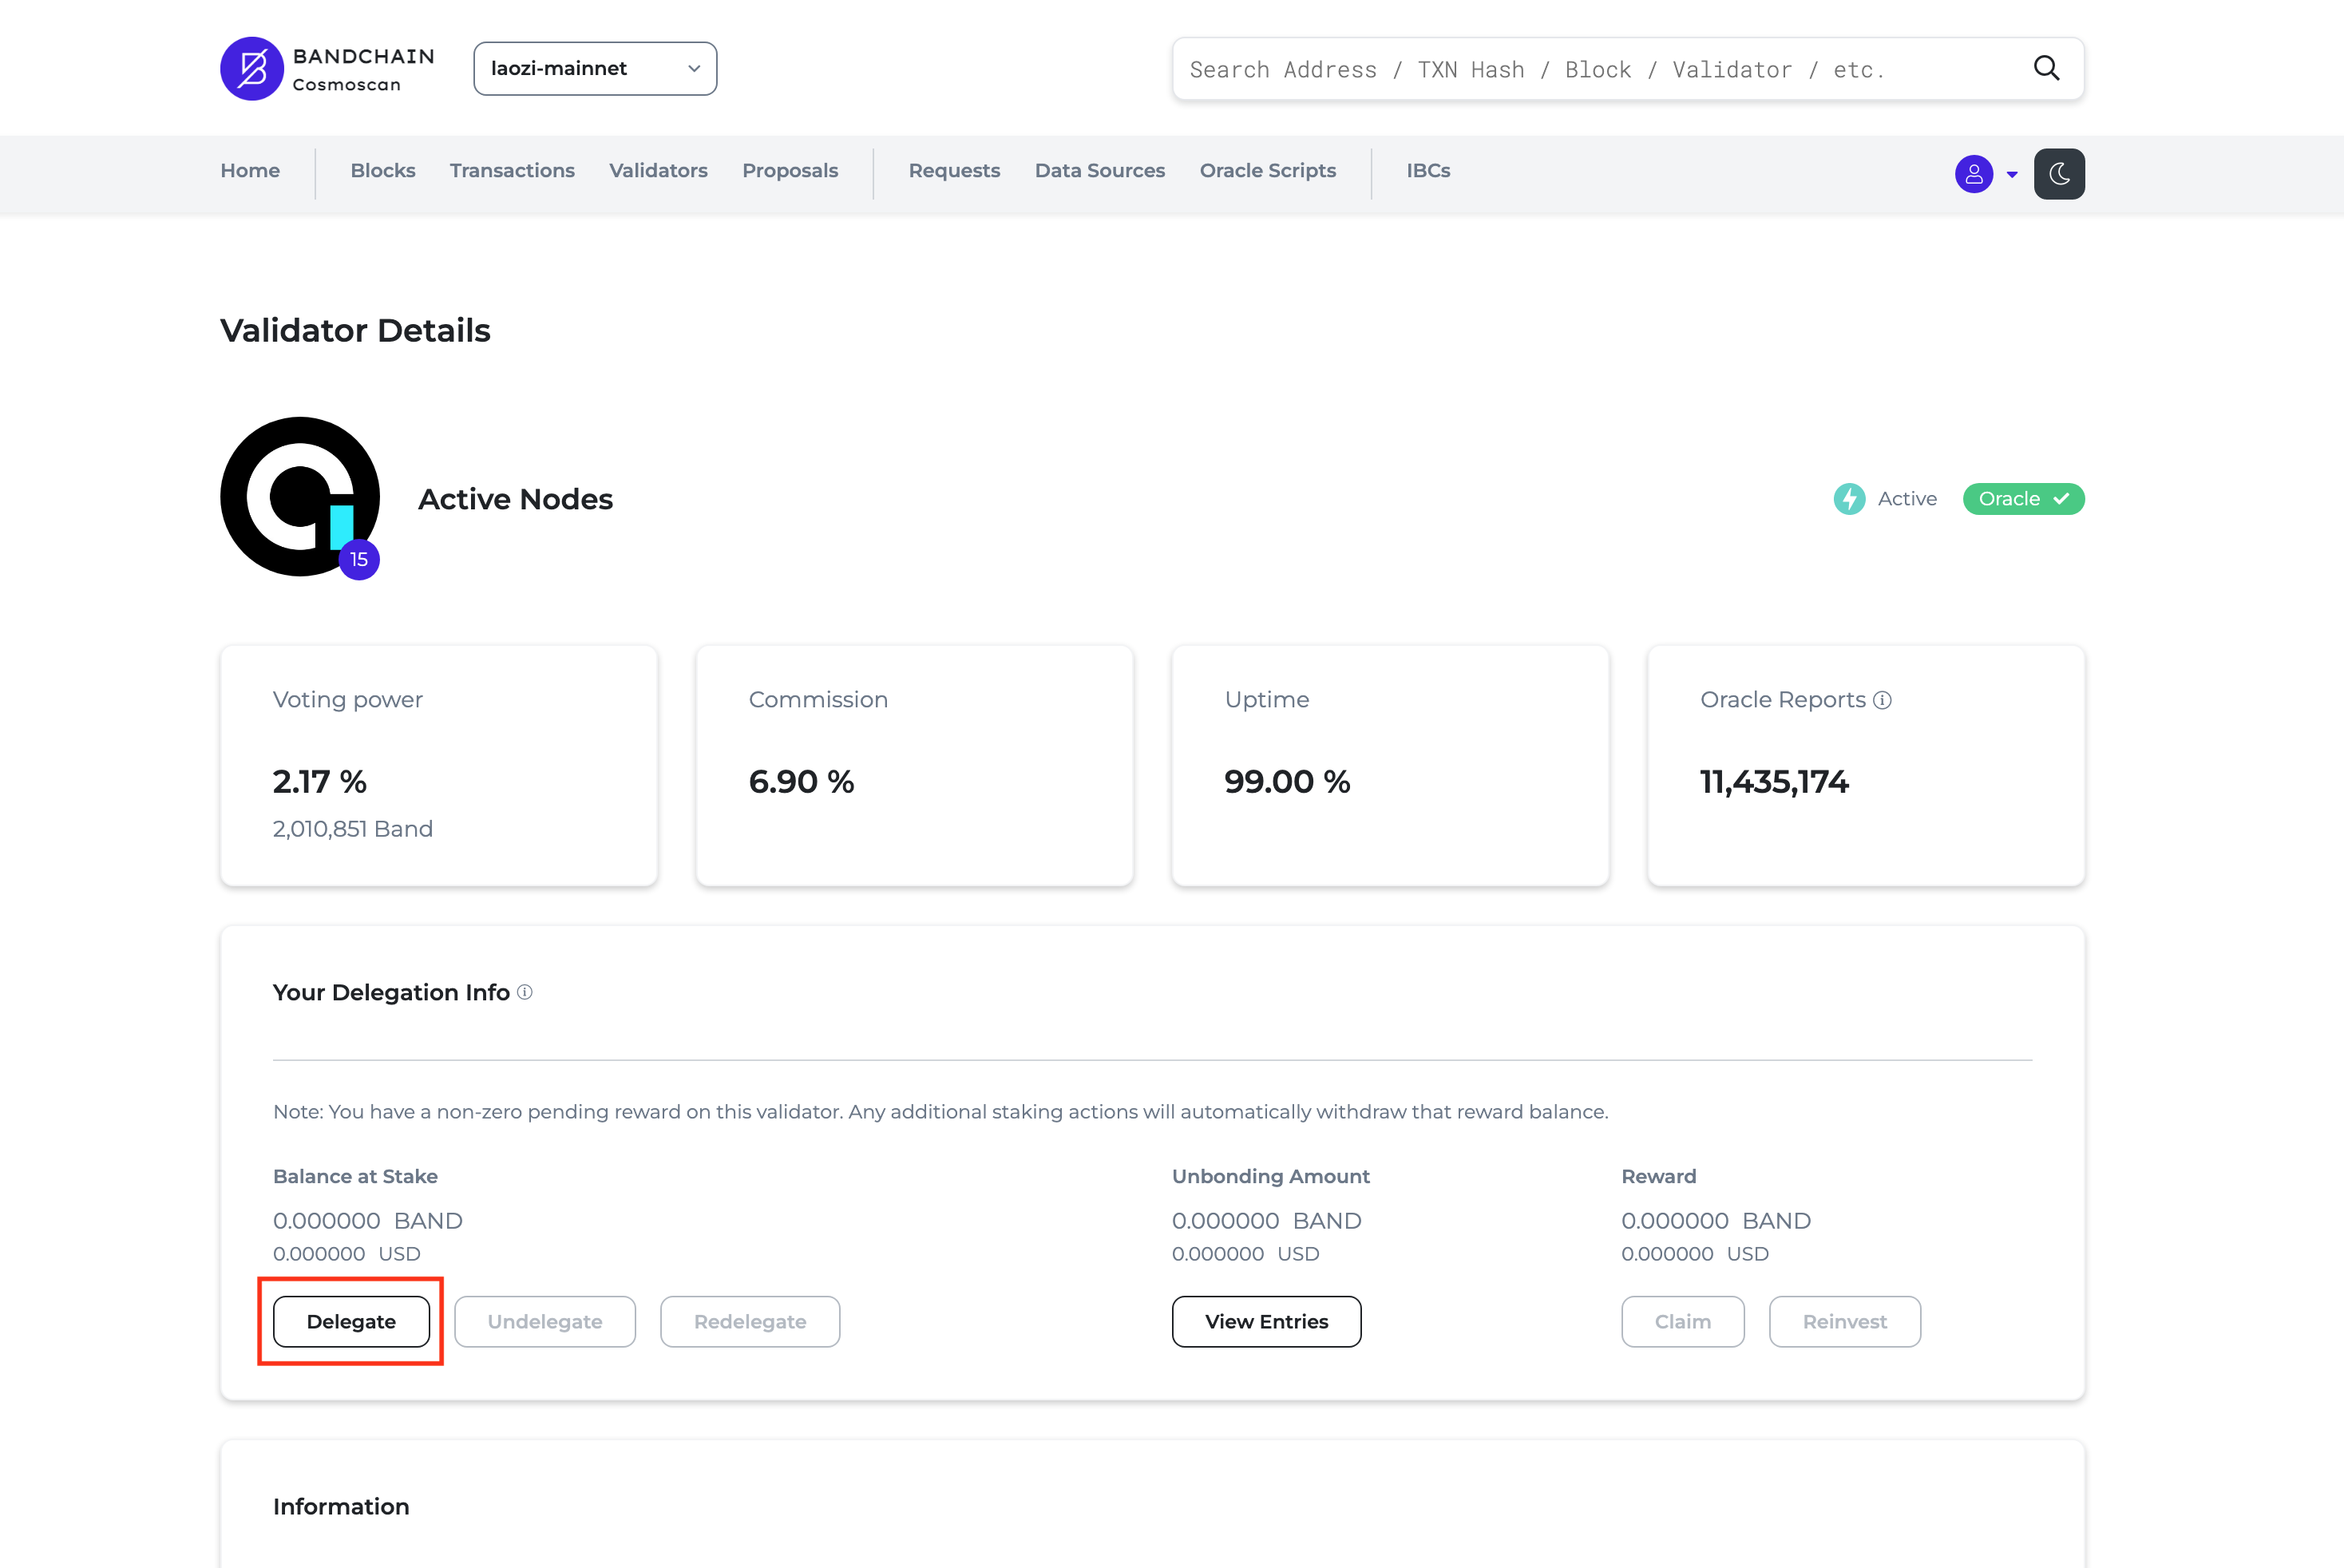Toggle the laozi-mainnet network dropdown
This screenshot has width=2344, height=1568.
595,66
